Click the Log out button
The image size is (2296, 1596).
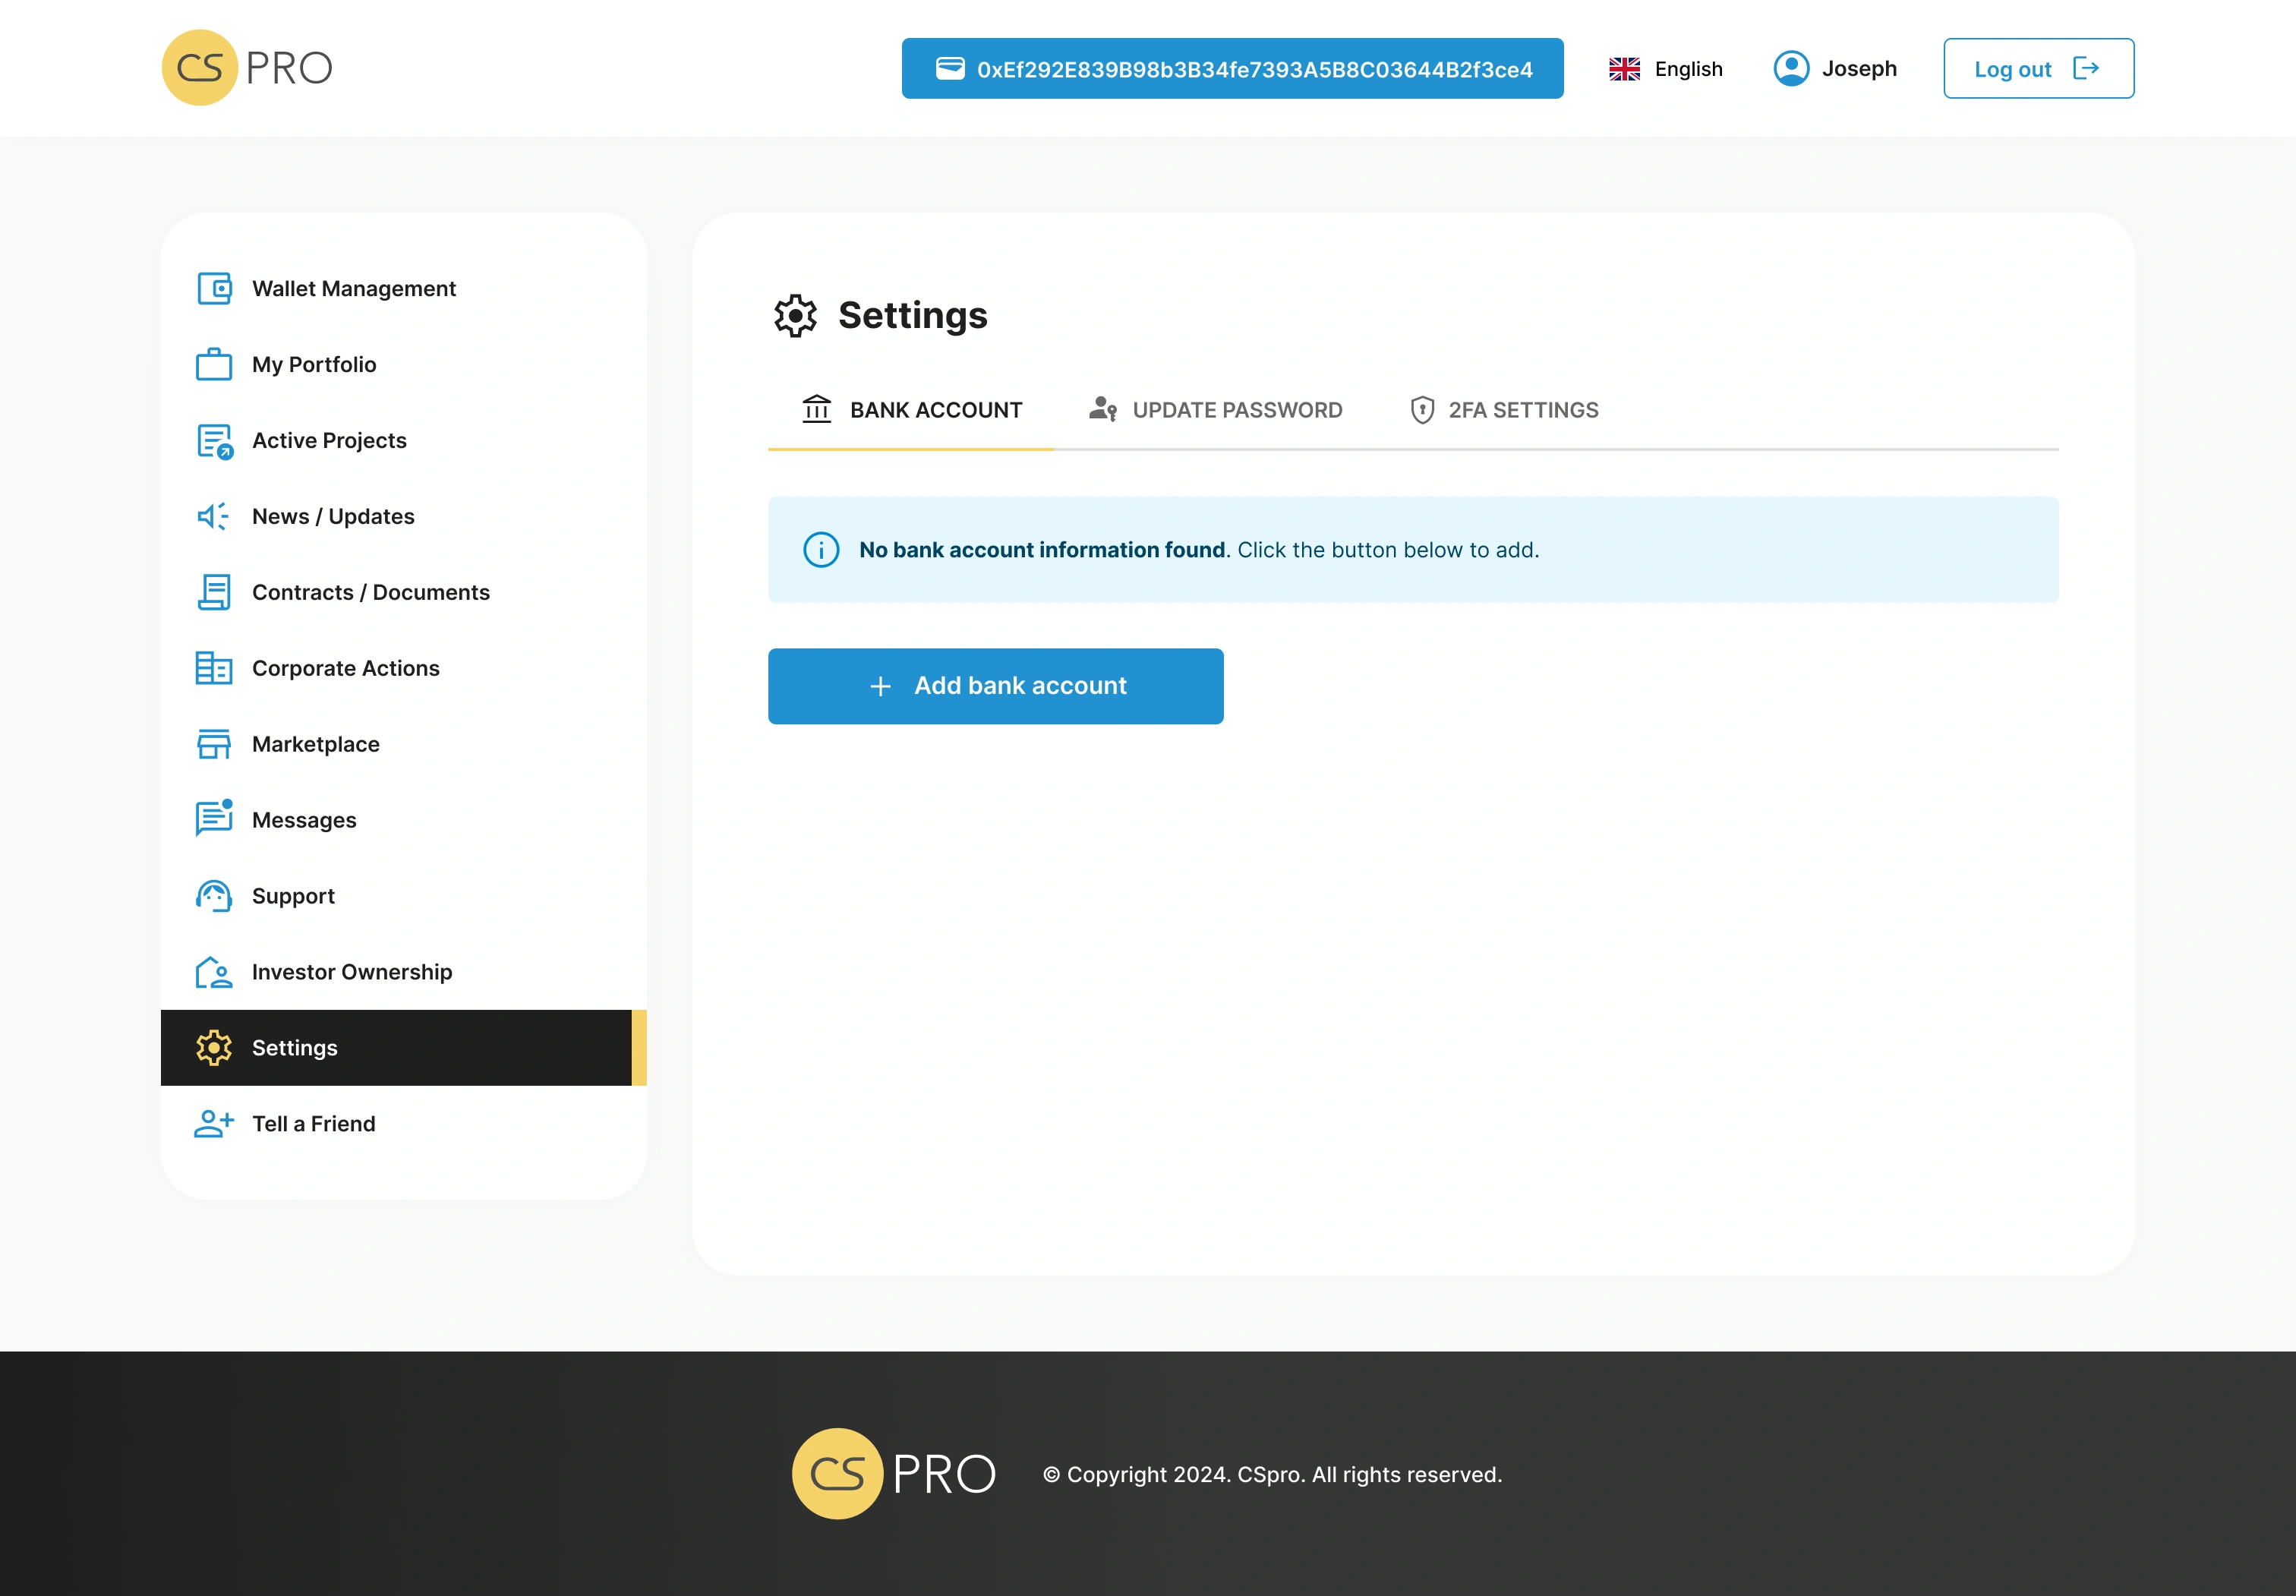2038,69
